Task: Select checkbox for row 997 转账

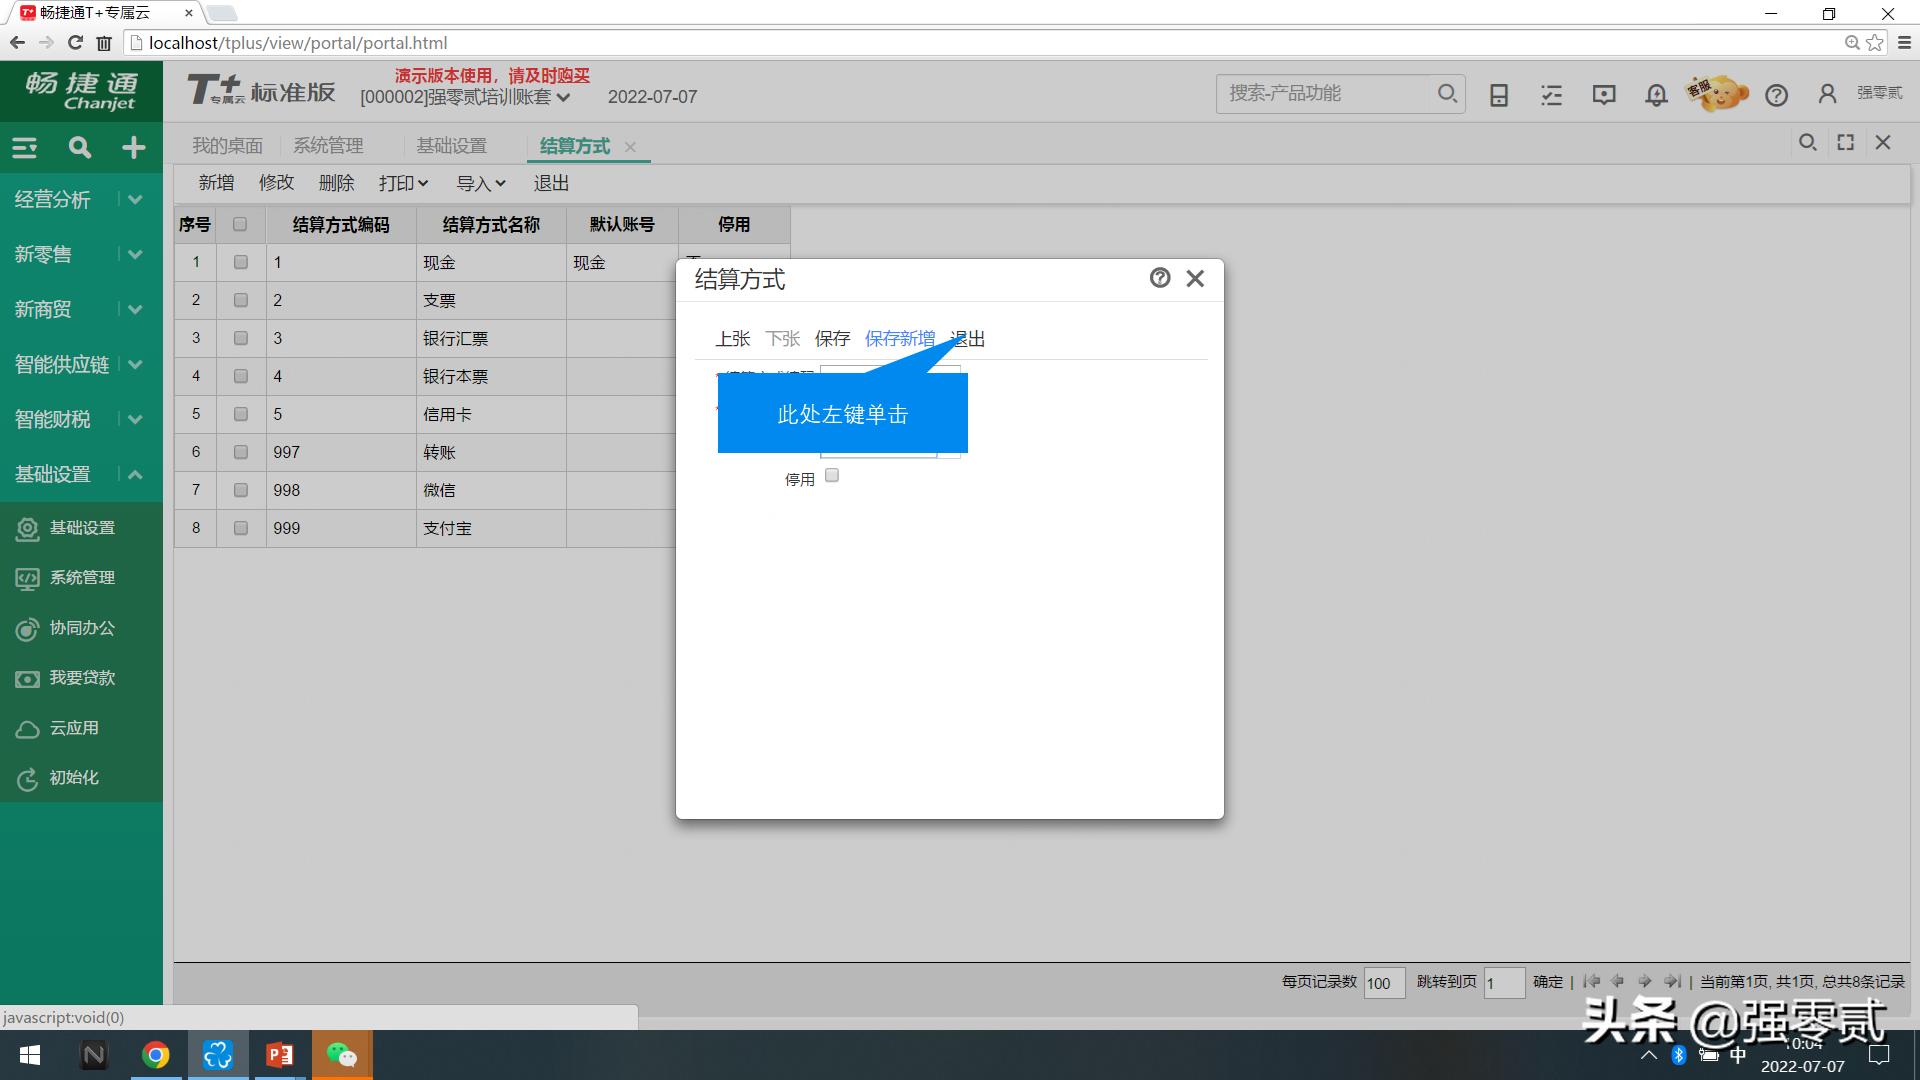Action: coord(240,452)
